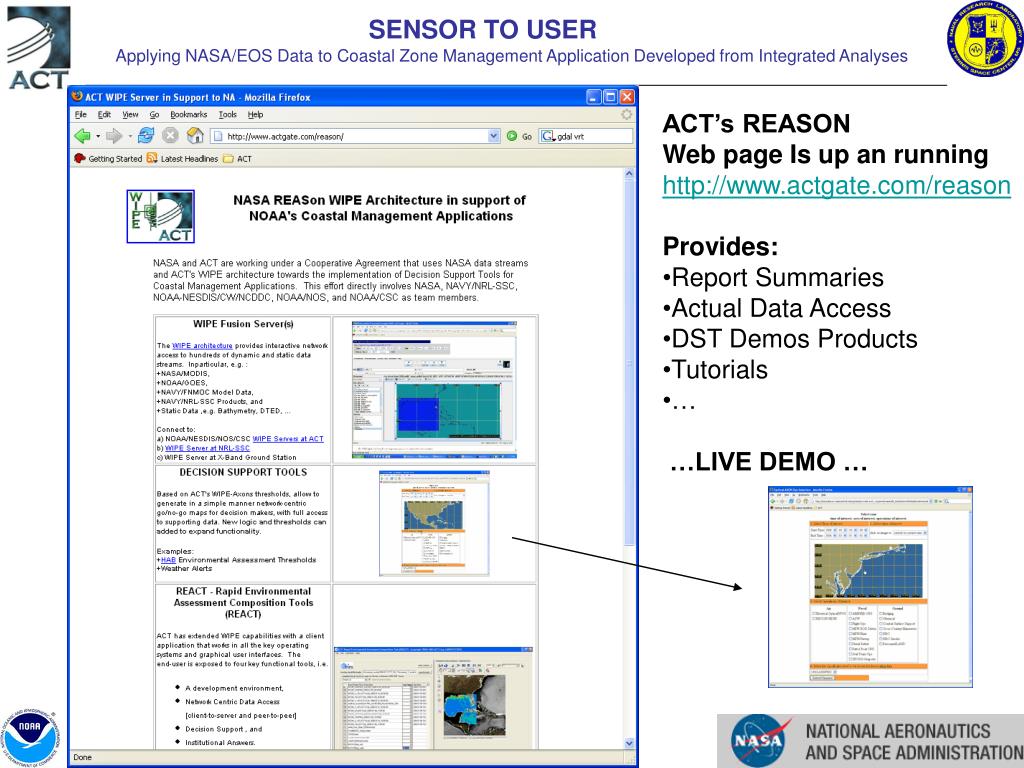This screenshot has height=768, width=1024.
Task: Click the NASA logo in the footer
Action: 760,740
